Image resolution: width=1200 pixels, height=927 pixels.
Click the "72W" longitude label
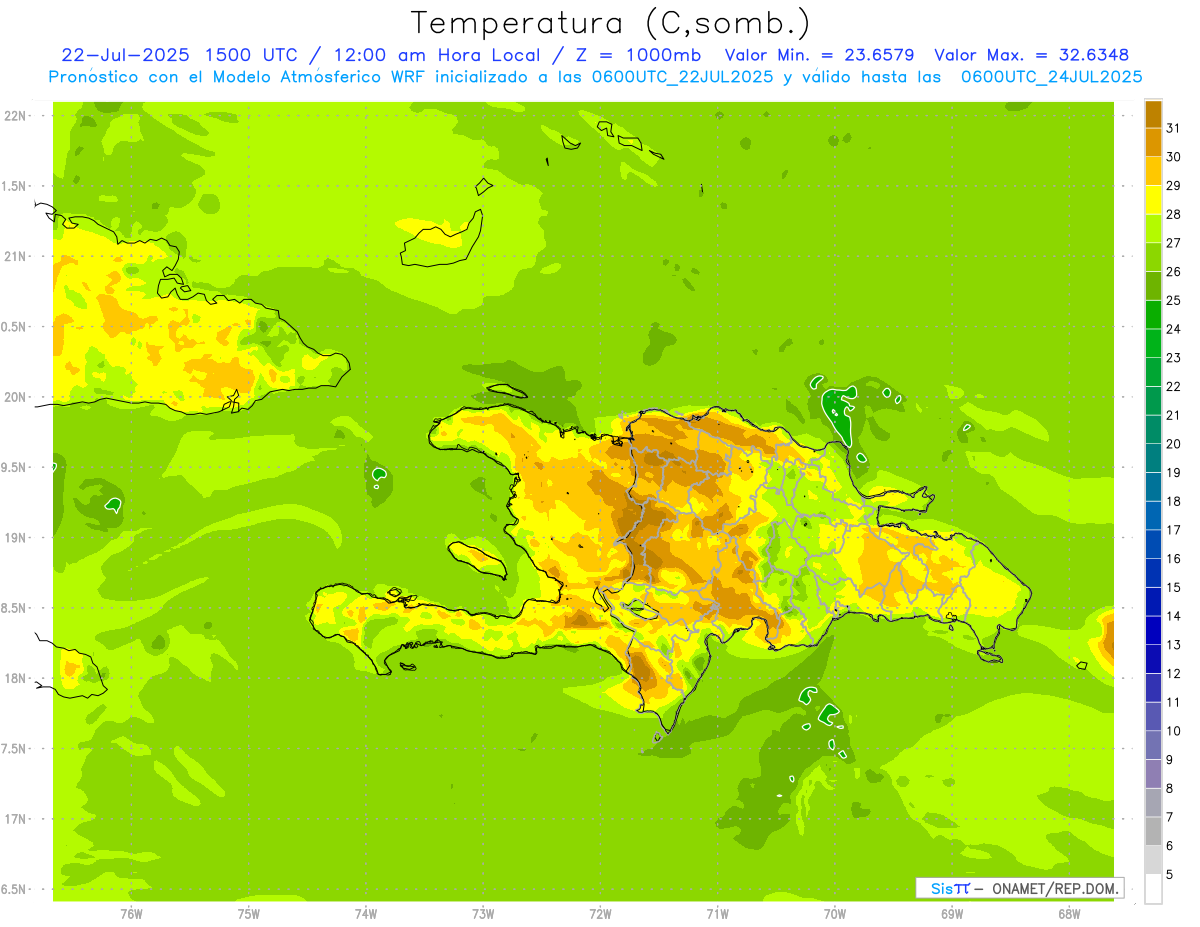point(600,913)
